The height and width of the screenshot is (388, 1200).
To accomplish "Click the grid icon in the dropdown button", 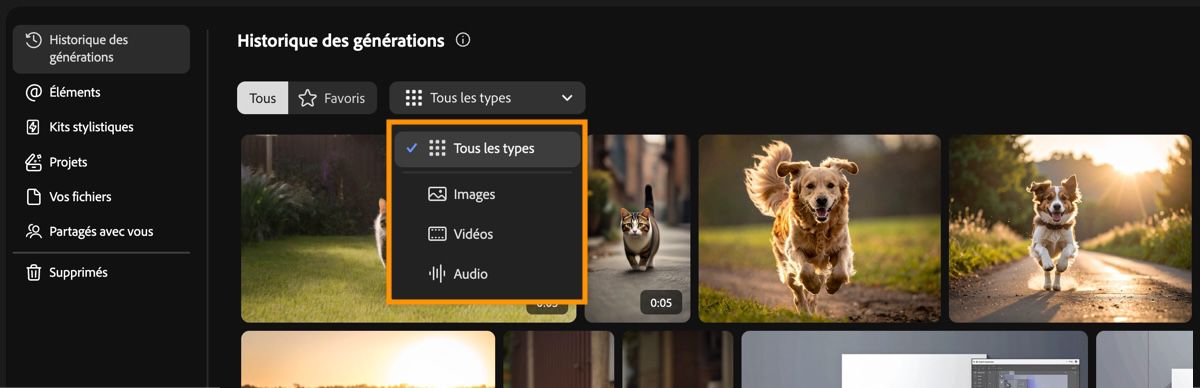I will coord(414,98).
